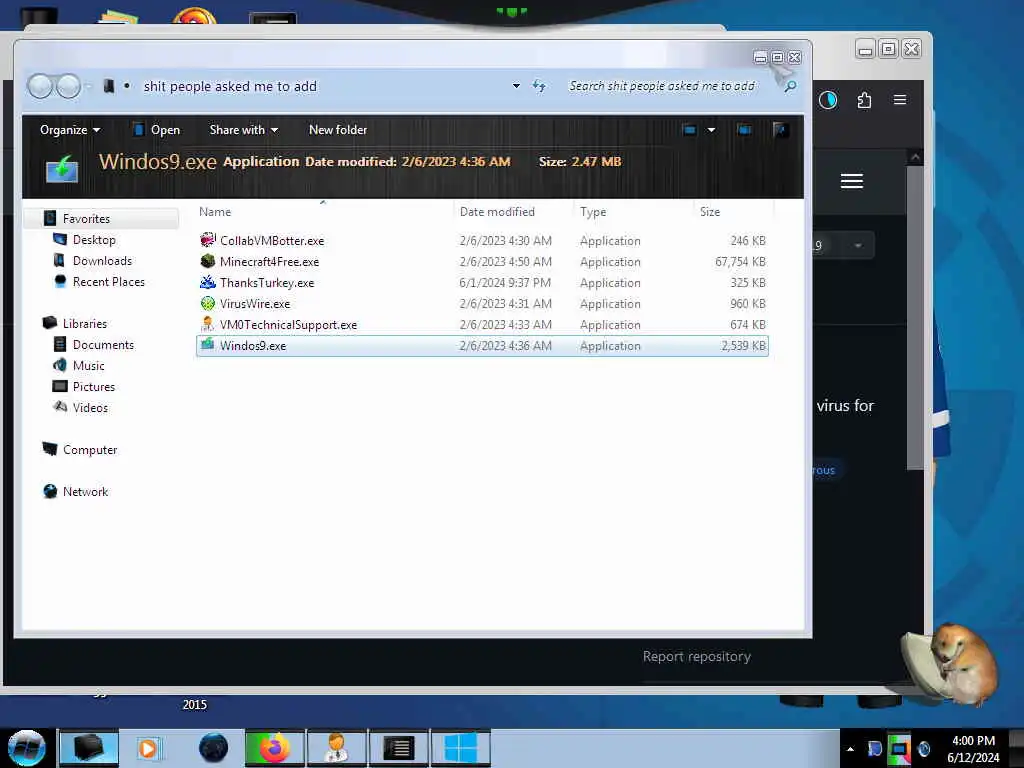The width and height of the screenshot is (1024, 768).
Task: Select VM0TechnicalSupport.exe file icon
Action: 208,324
